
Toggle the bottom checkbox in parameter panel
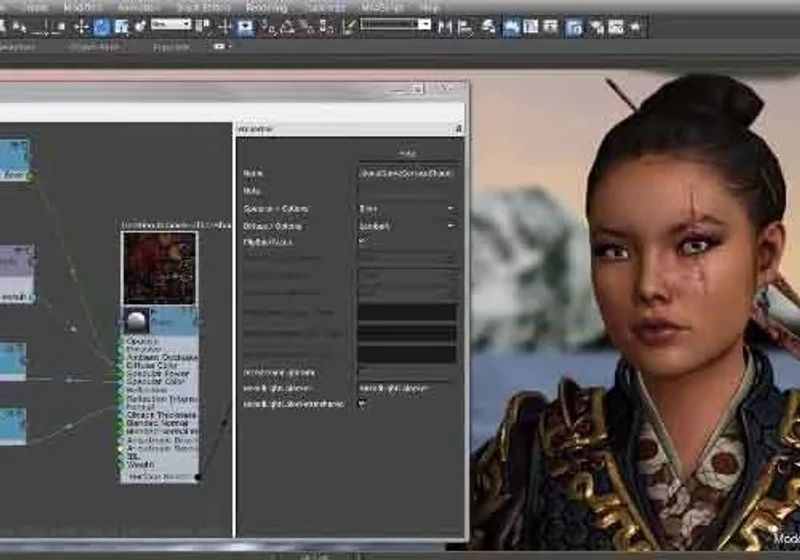pos(362,404)
